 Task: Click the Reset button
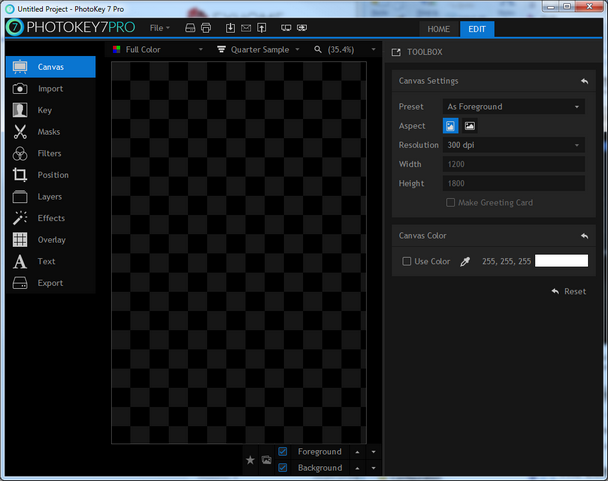point(568,291)
